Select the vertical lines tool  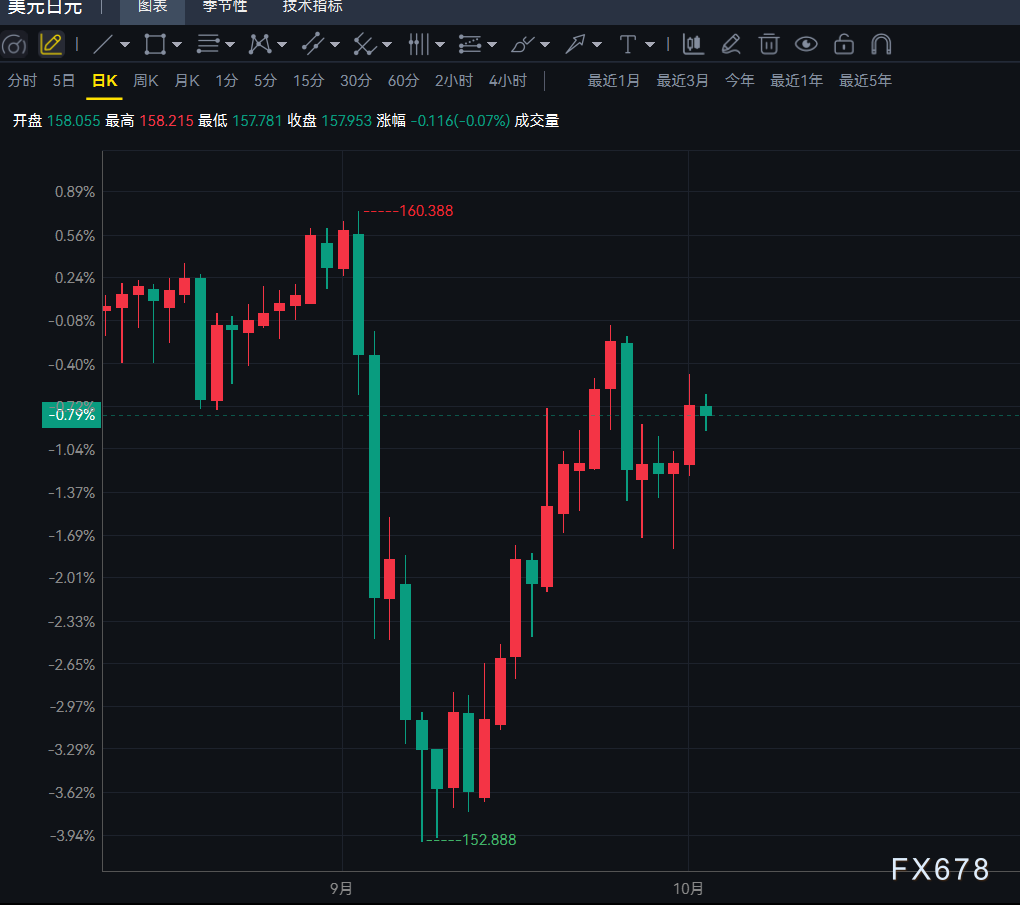[418, 44]
